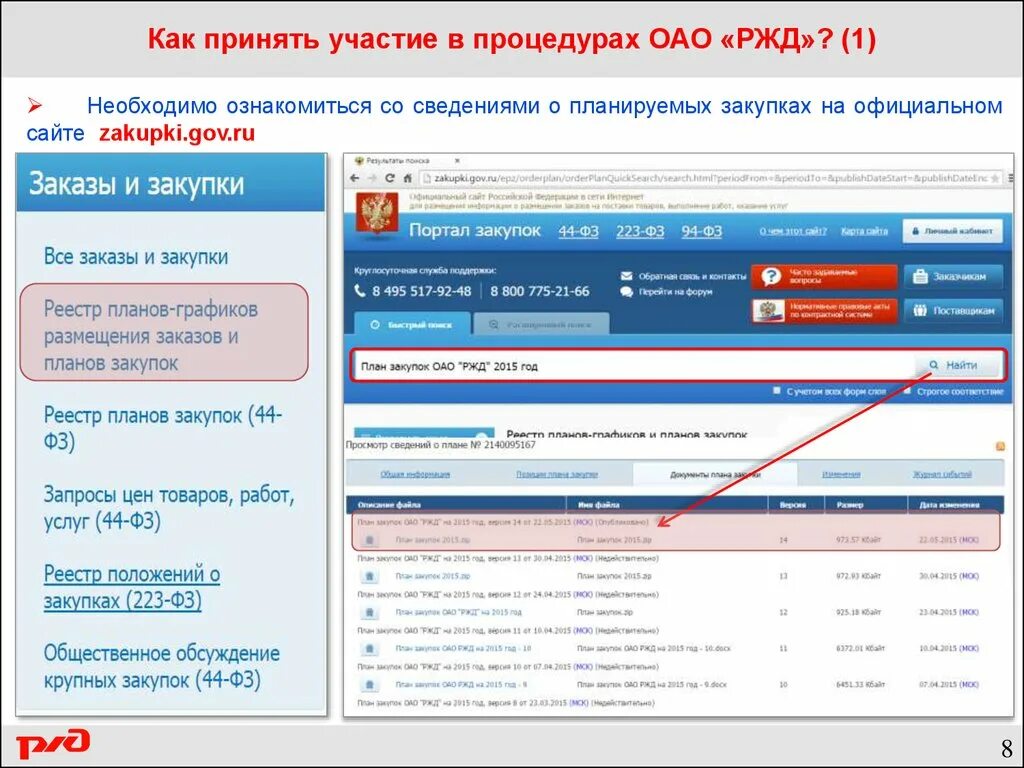This screenshot has height=768, width=1024.
Task: Open the 94-ФЗ portal link
Action: (x=702, y=231)
